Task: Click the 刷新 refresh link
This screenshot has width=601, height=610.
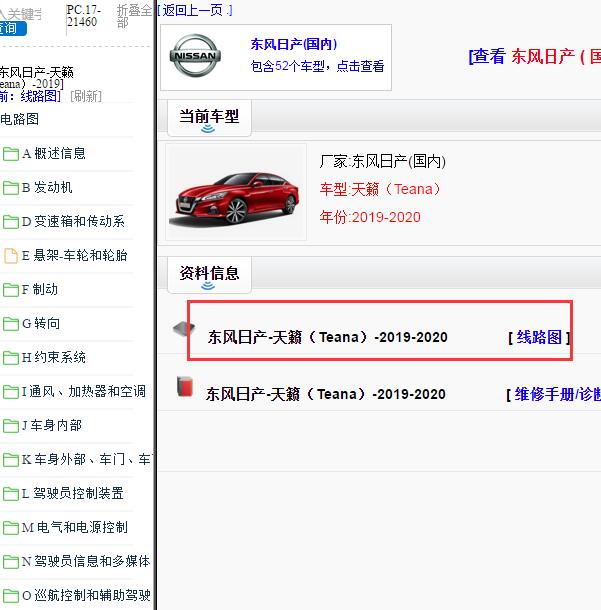Action: click(x=86, y=96)
